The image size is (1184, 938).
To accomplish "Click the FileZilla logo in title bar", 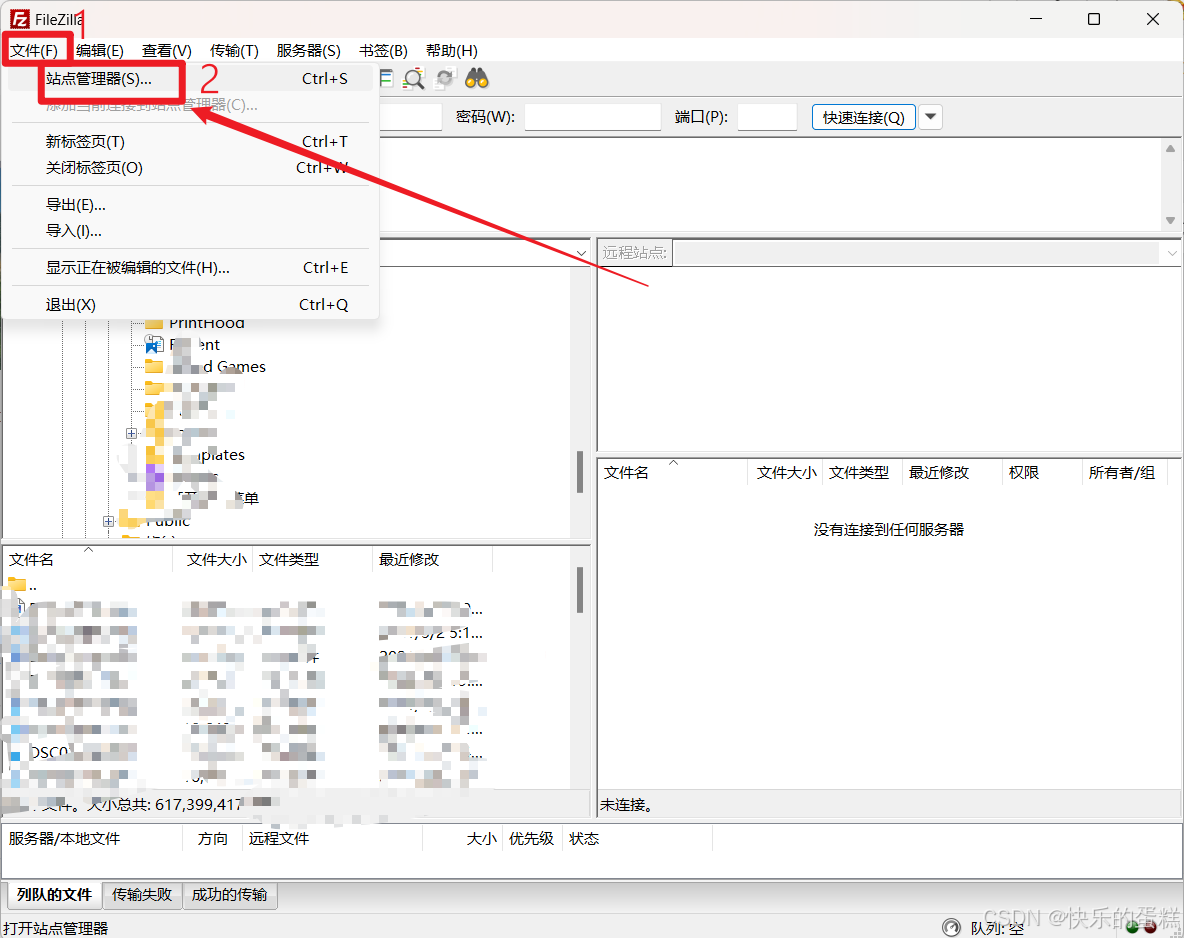I will tap(20, 19).
